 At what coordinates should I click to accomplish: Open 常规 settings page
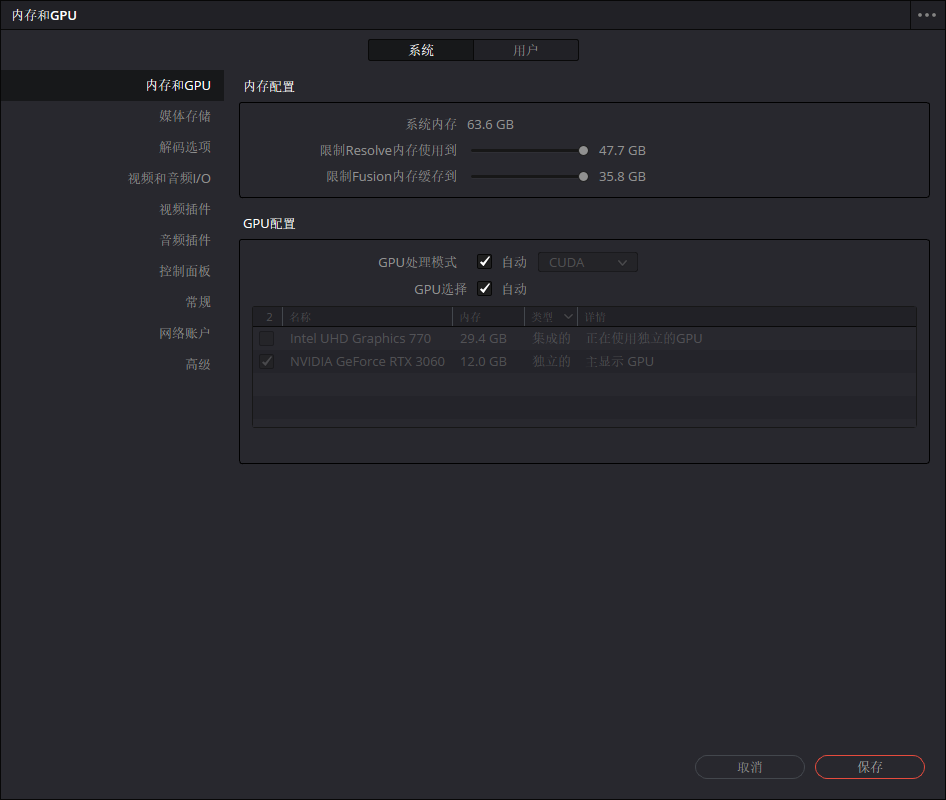pos(198,302)
